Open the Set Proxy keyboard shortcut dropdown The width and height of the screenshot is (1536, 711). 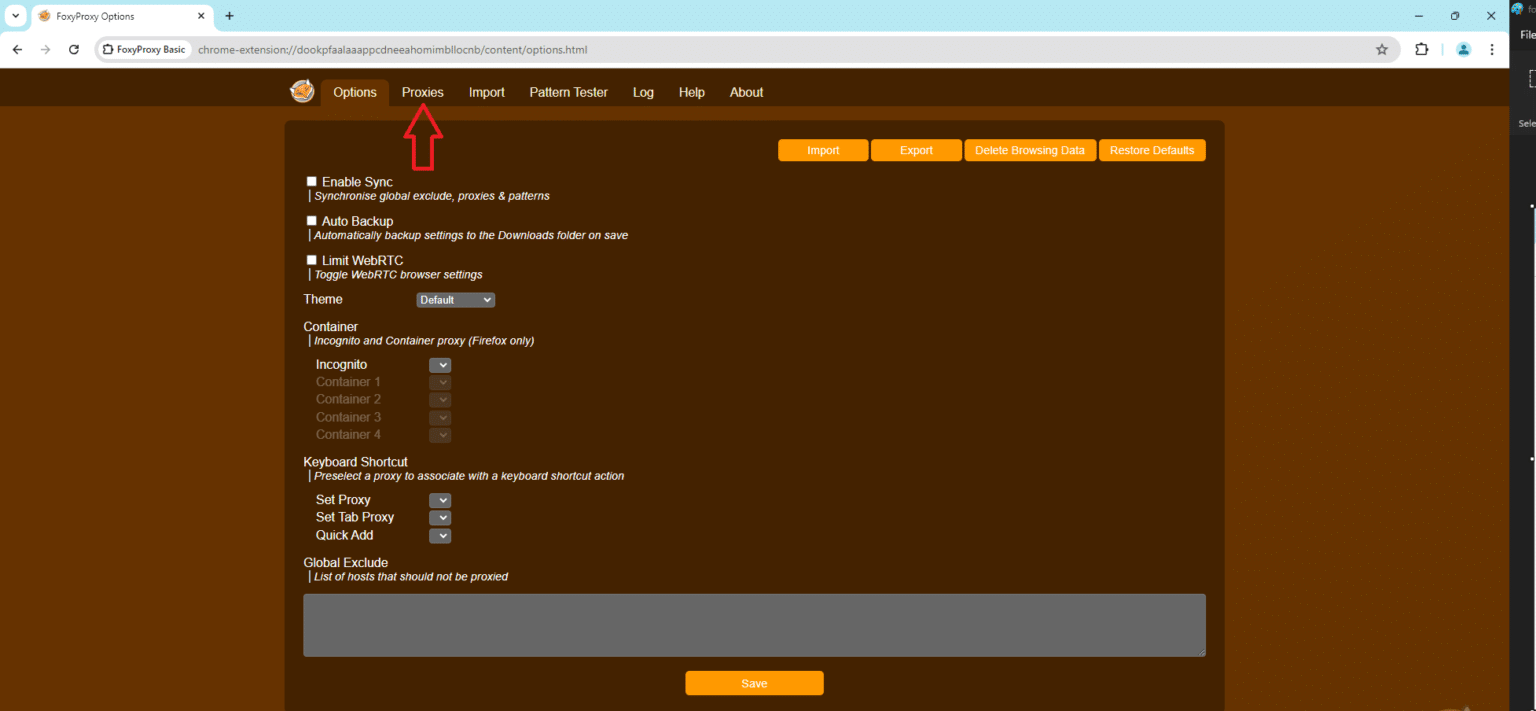tap(439, 500)
